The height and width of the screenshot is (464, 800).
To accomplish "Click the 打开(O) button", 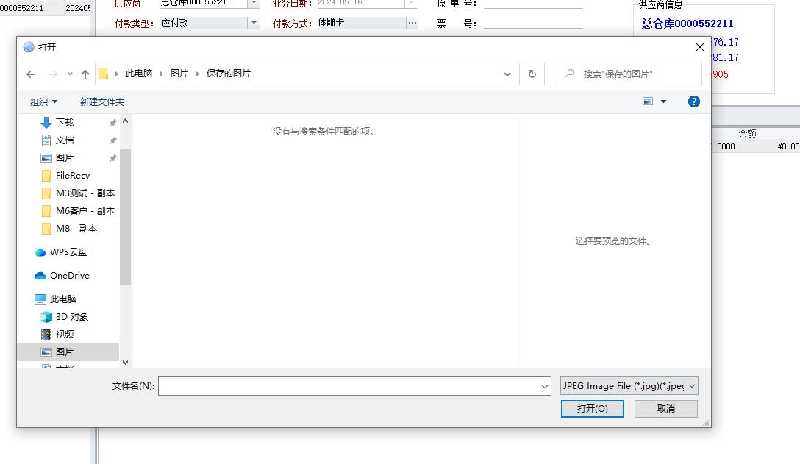I will pyautogui.click(x=592, y=409).
